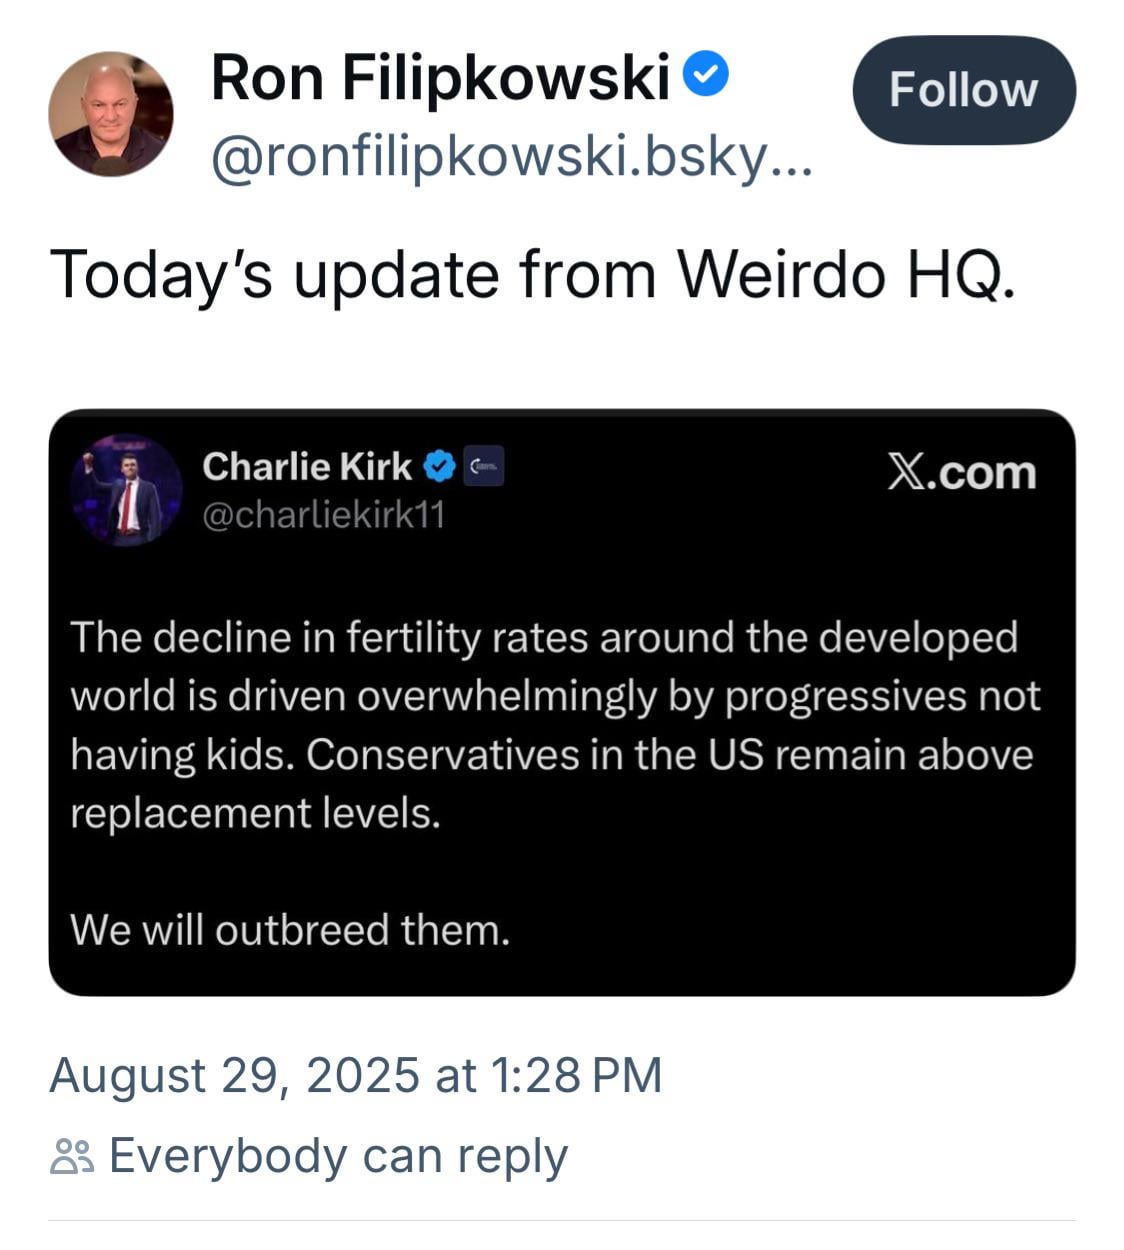Image resolution: width=1124 pixels, height=1250 pixels.
Task: Click Charlie Kirk's avatar in the screenshot
Action: (x=127, y=490)
